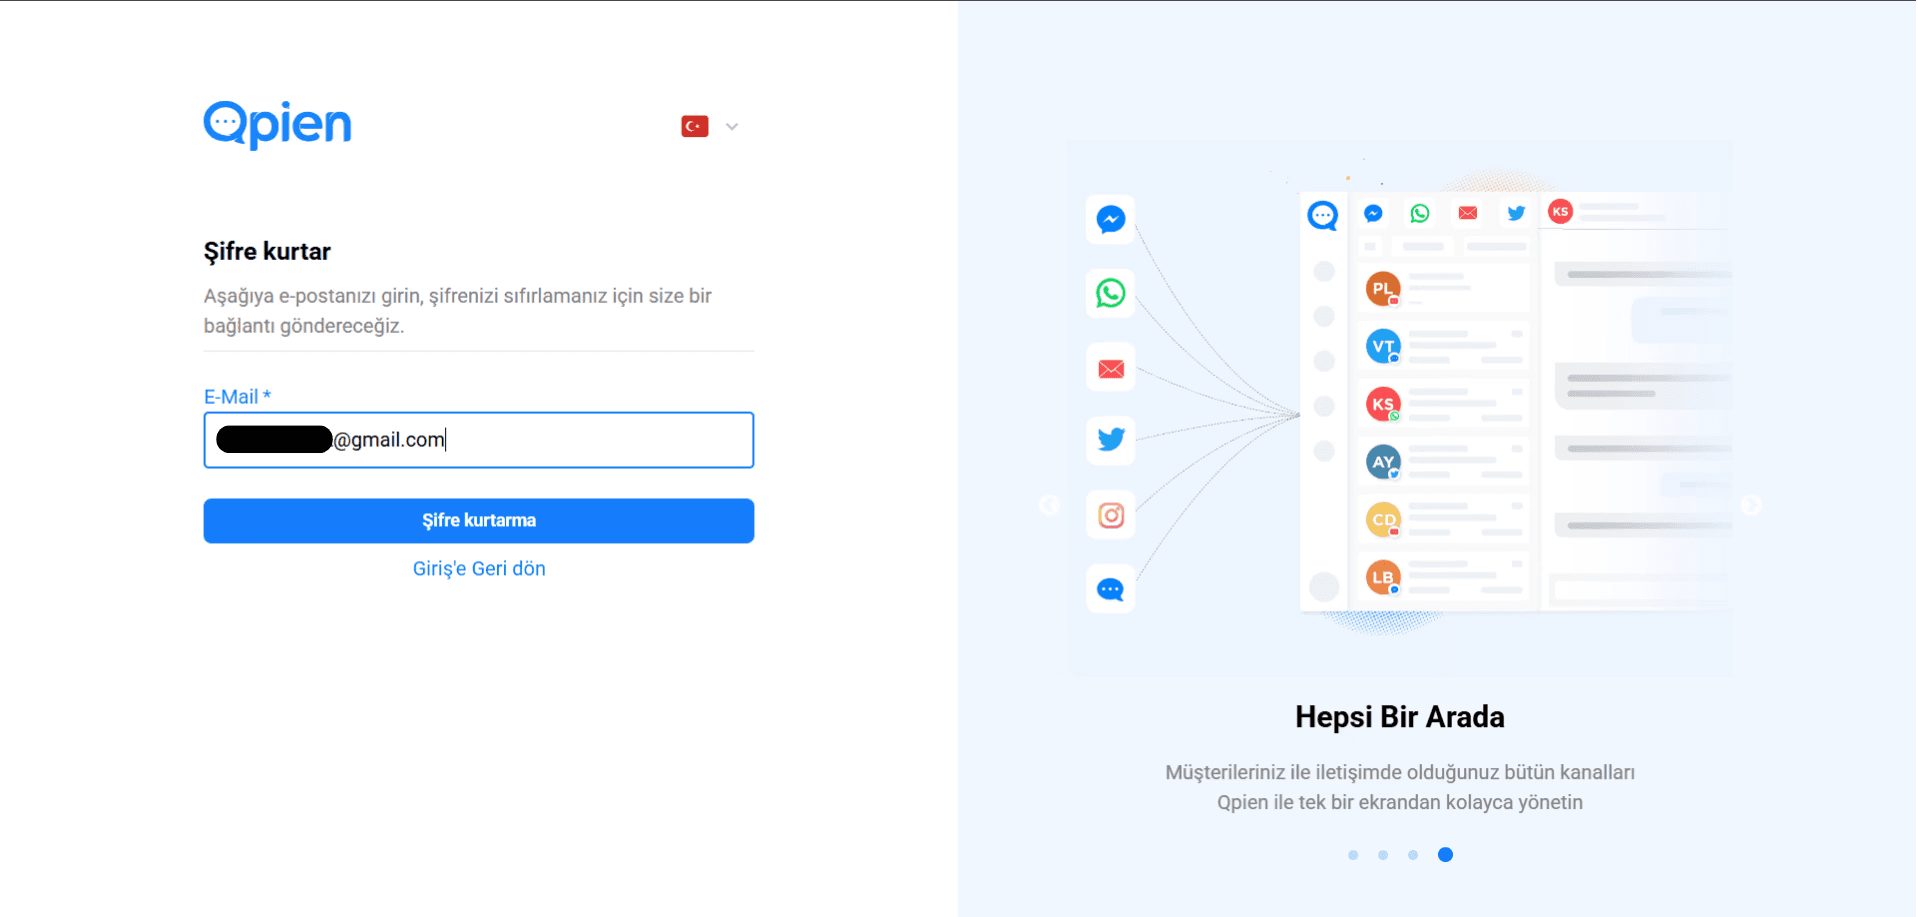Jump to third carousel dot

1413,855
